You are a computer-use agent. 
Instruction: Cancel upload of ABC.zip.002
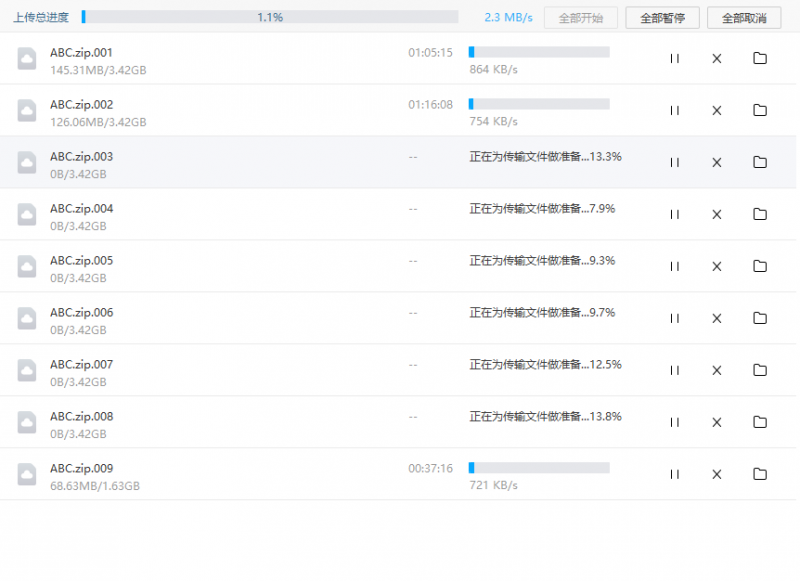[716, 111]
